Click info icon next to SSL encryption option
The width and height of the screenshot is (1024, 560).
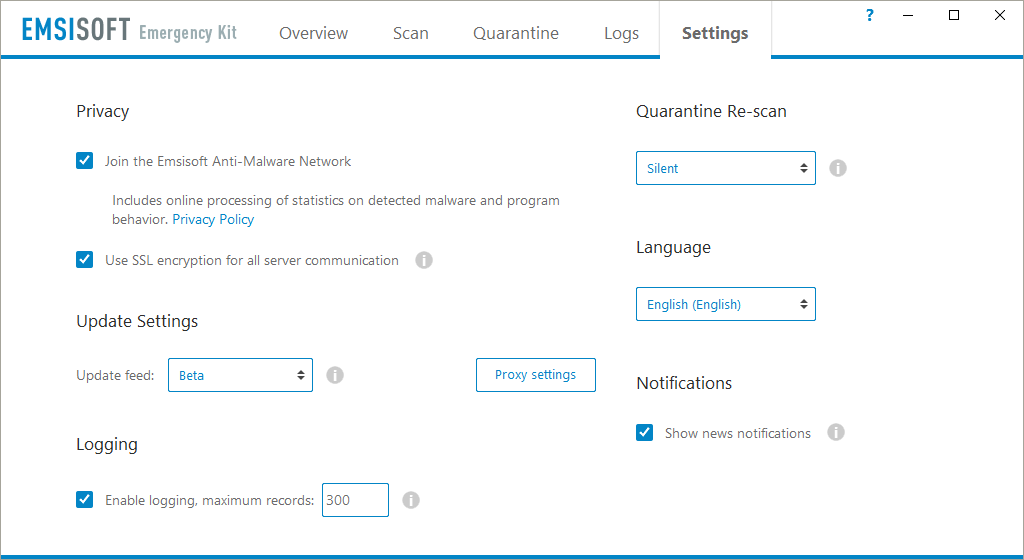coord(424,260)
